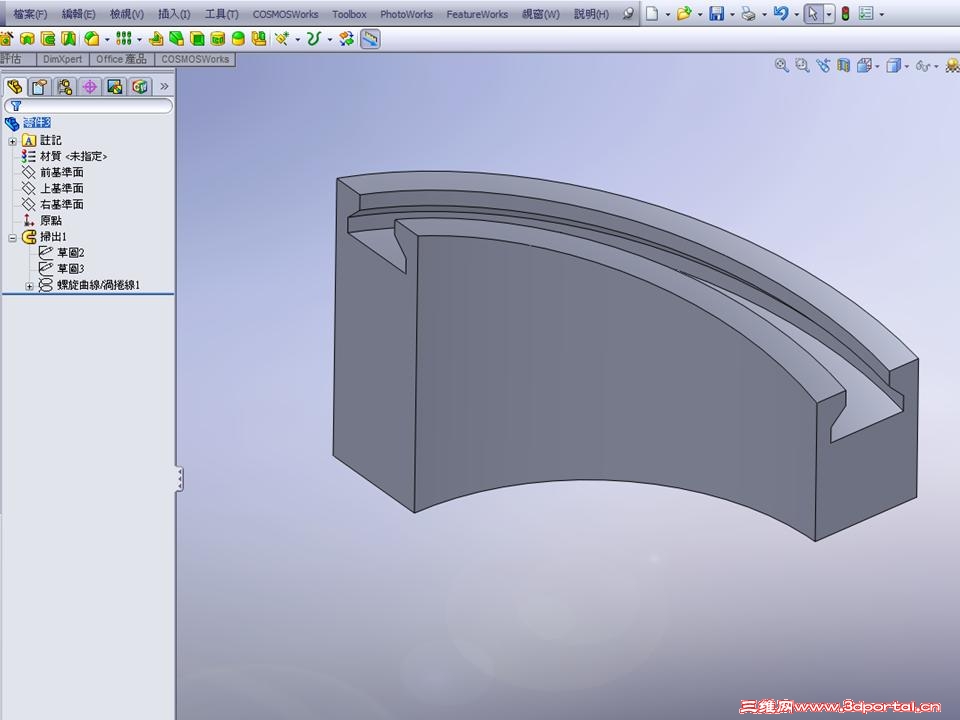Screen dimensions: 960x720
Task: Click the New document icon
Action: coord(652,13)
